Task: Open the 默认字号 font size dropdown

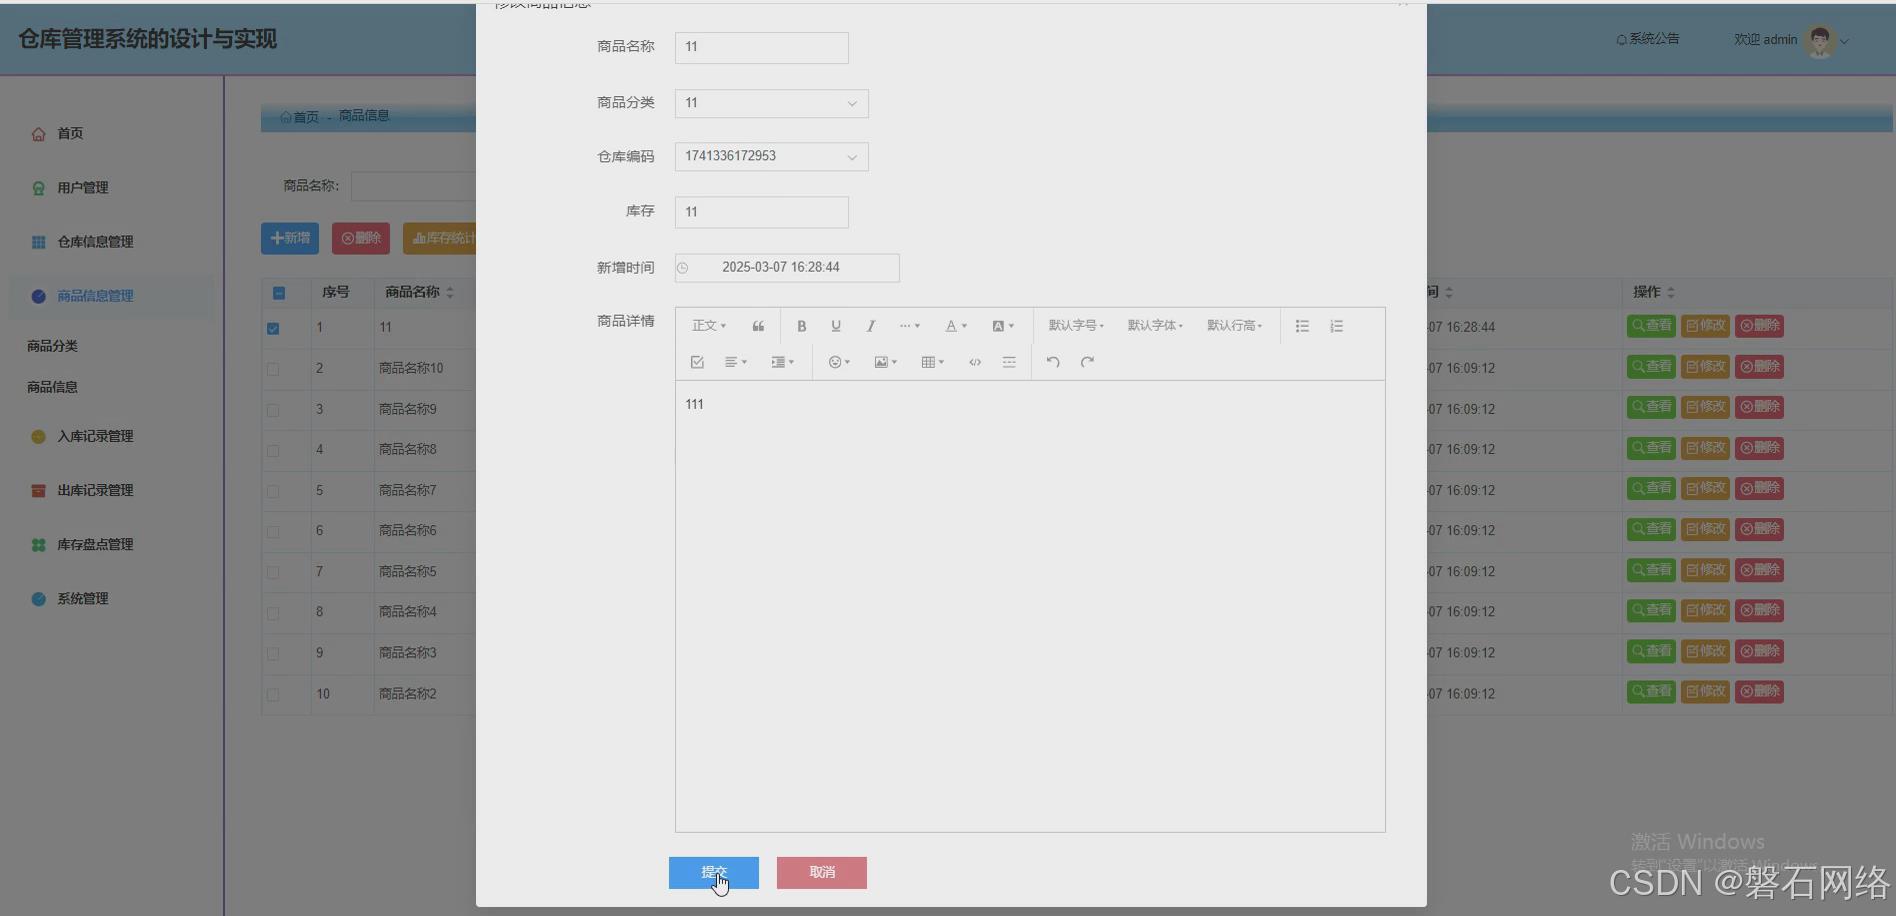Action: pyautogui.click(x=1076, y=326)
